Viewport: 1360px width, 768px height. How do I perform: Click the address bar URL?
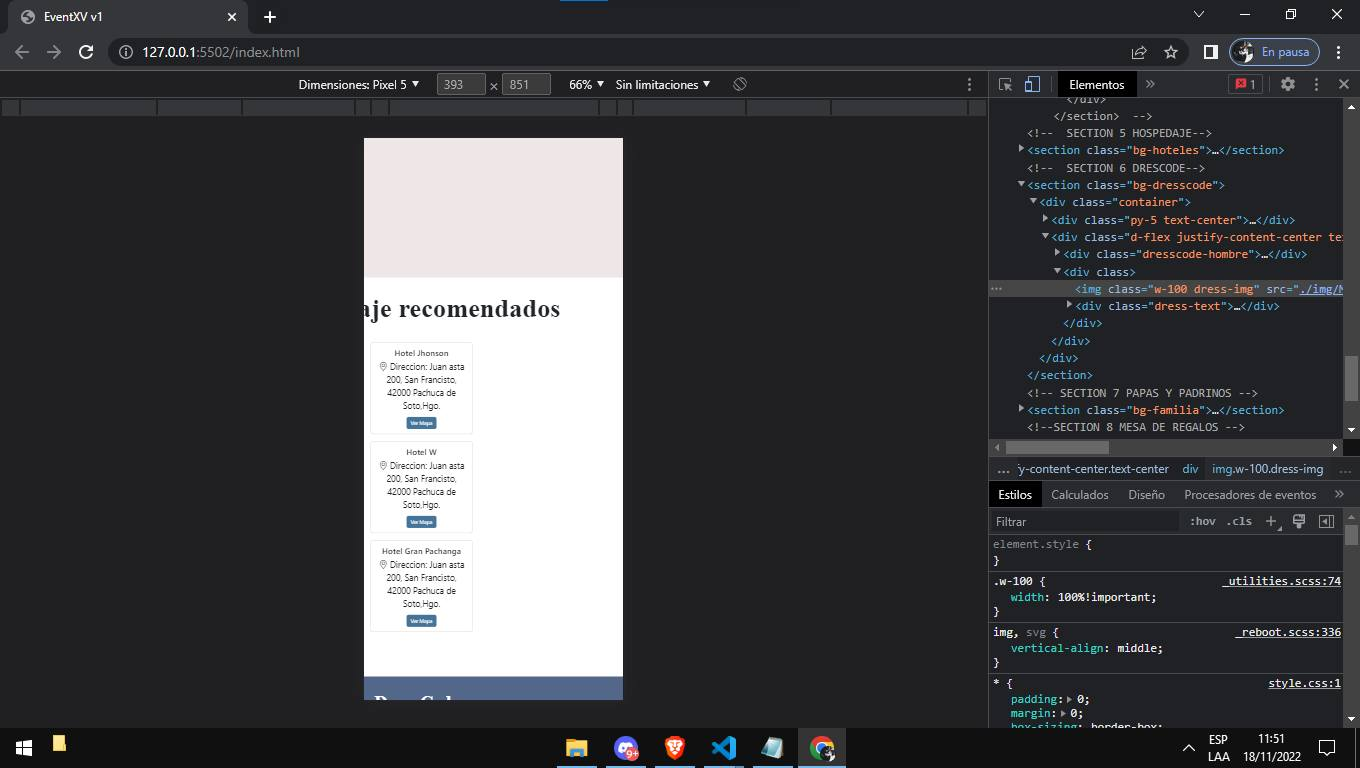tap(221, 52)
